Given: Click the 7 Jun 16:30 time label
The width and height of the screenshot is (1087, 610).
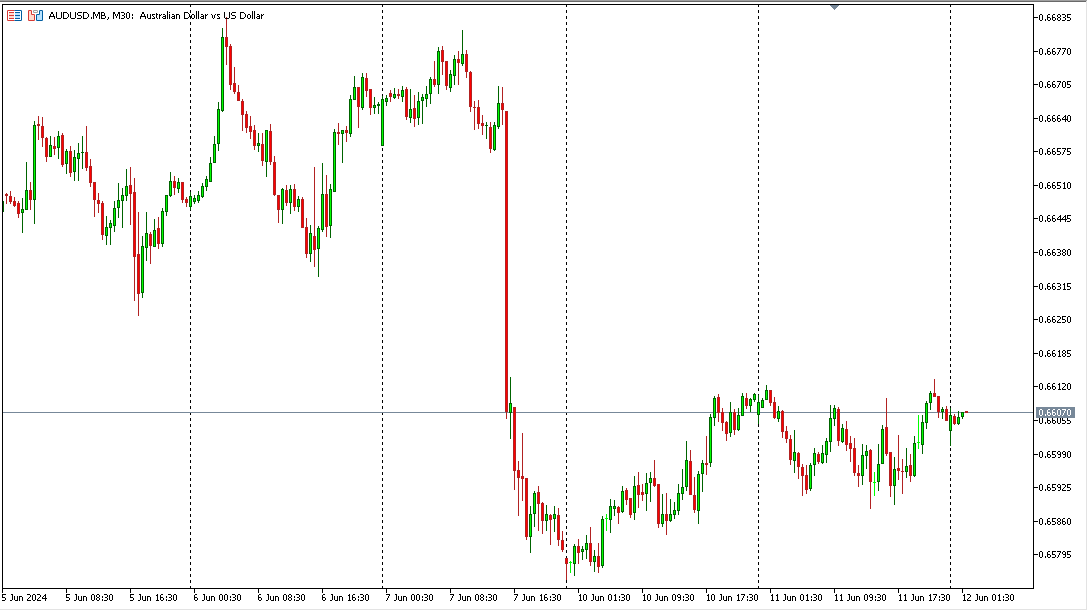Looking at the screenshot, I should coord(539,598).
